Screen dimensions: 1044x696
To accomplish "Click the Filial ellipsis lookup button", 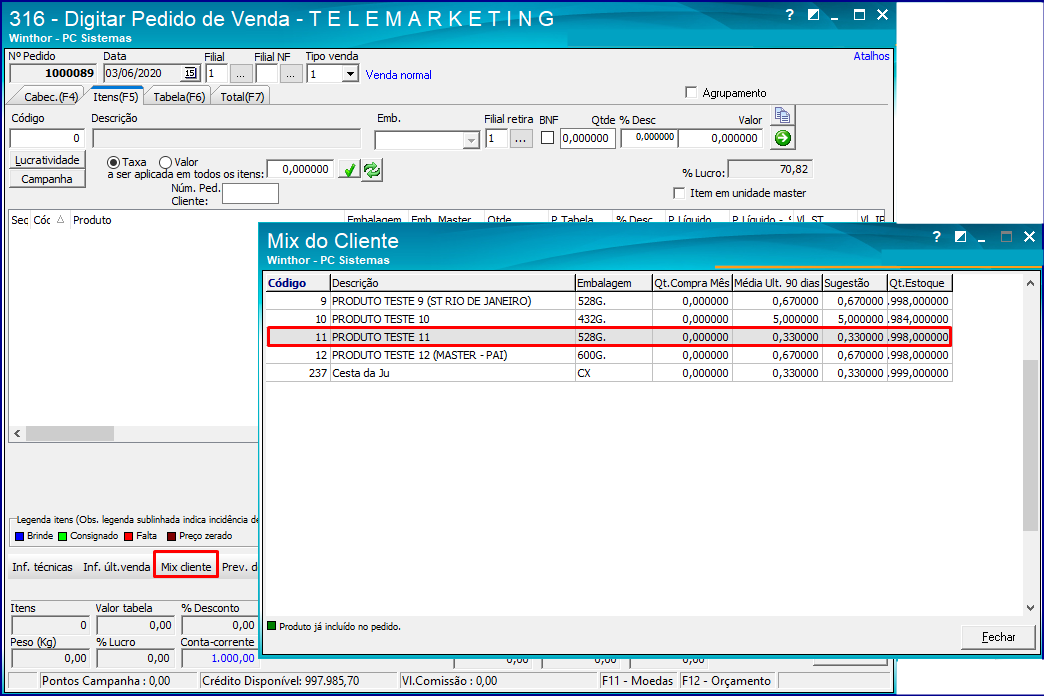I will point(240,74).
